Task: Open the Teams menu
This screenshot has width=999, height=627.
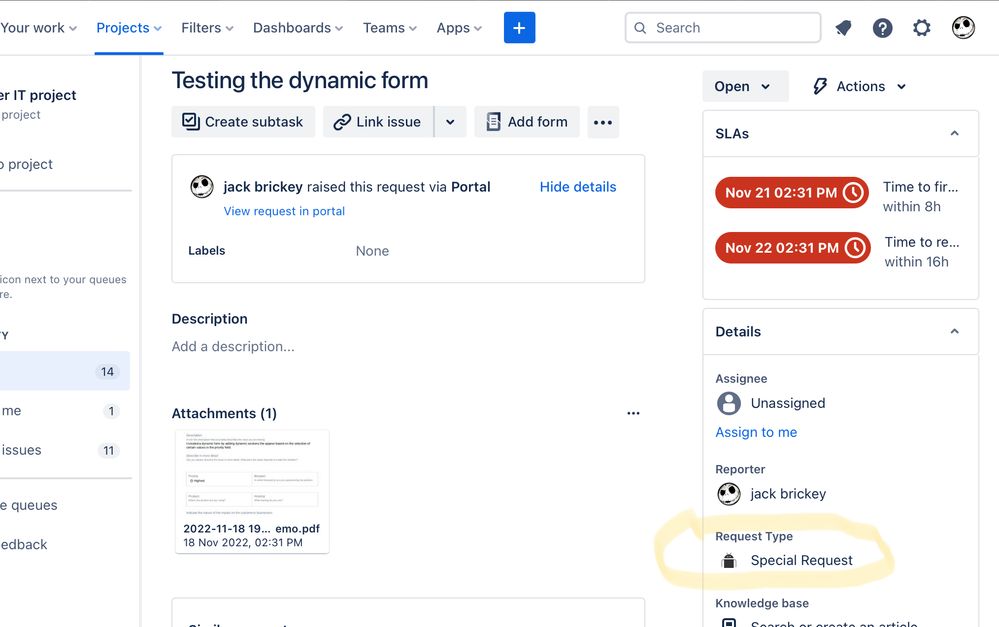Action: pos(390,28)
